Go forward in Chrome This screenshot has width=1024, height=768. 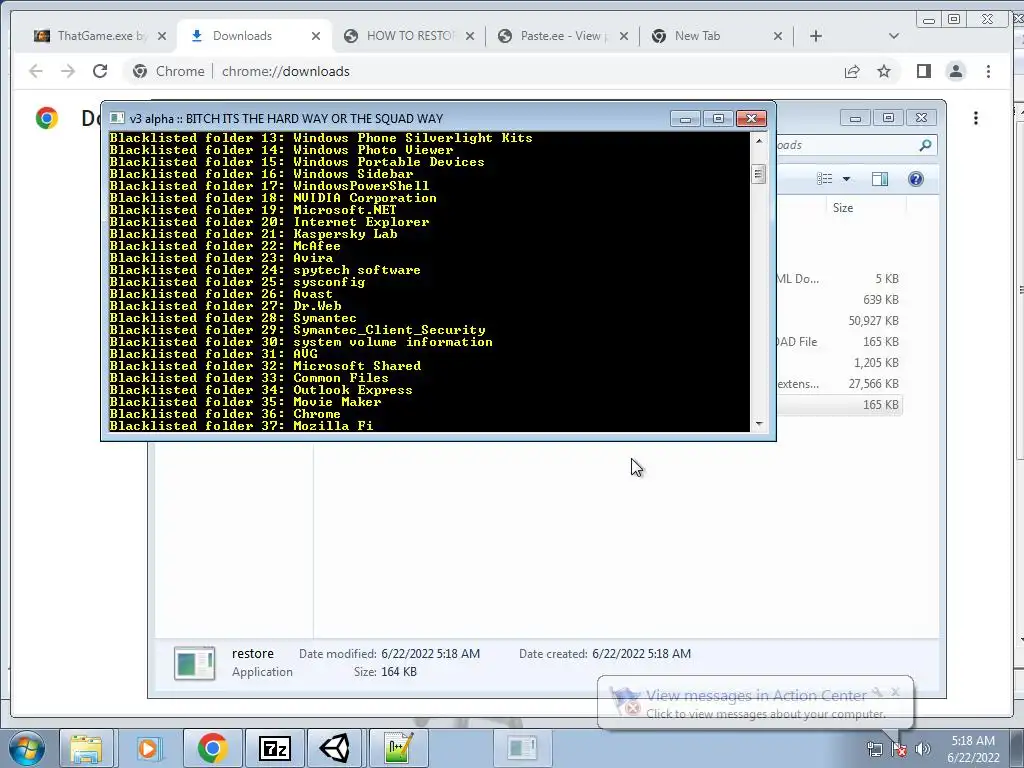68,71
